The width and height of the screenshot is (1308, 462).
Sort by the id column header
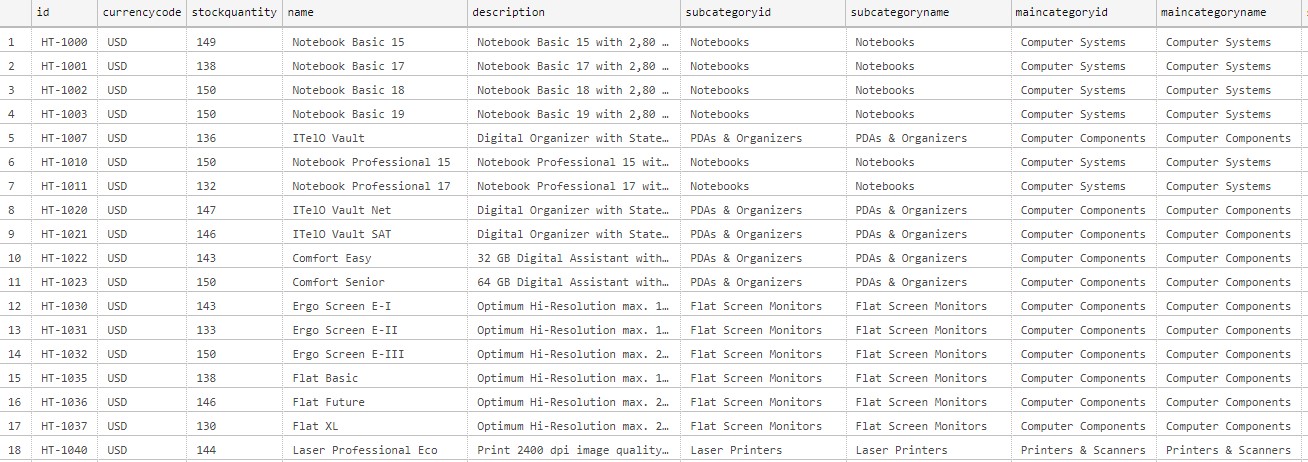[x=64, y=13]
